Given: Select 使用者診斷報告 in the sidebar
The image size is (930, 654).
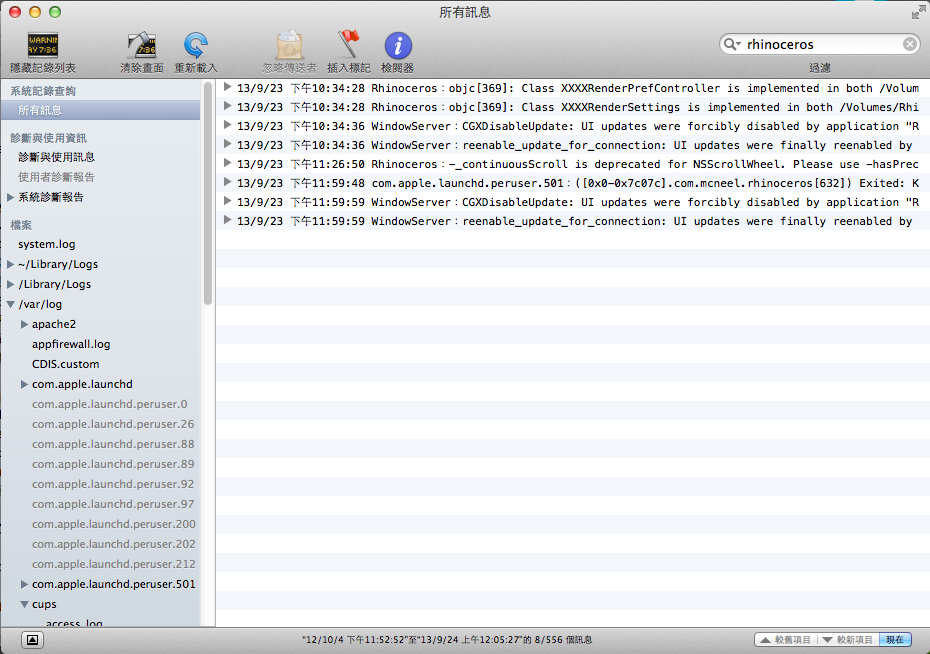Looking at the screenshot, I should (x=56, y=177).
